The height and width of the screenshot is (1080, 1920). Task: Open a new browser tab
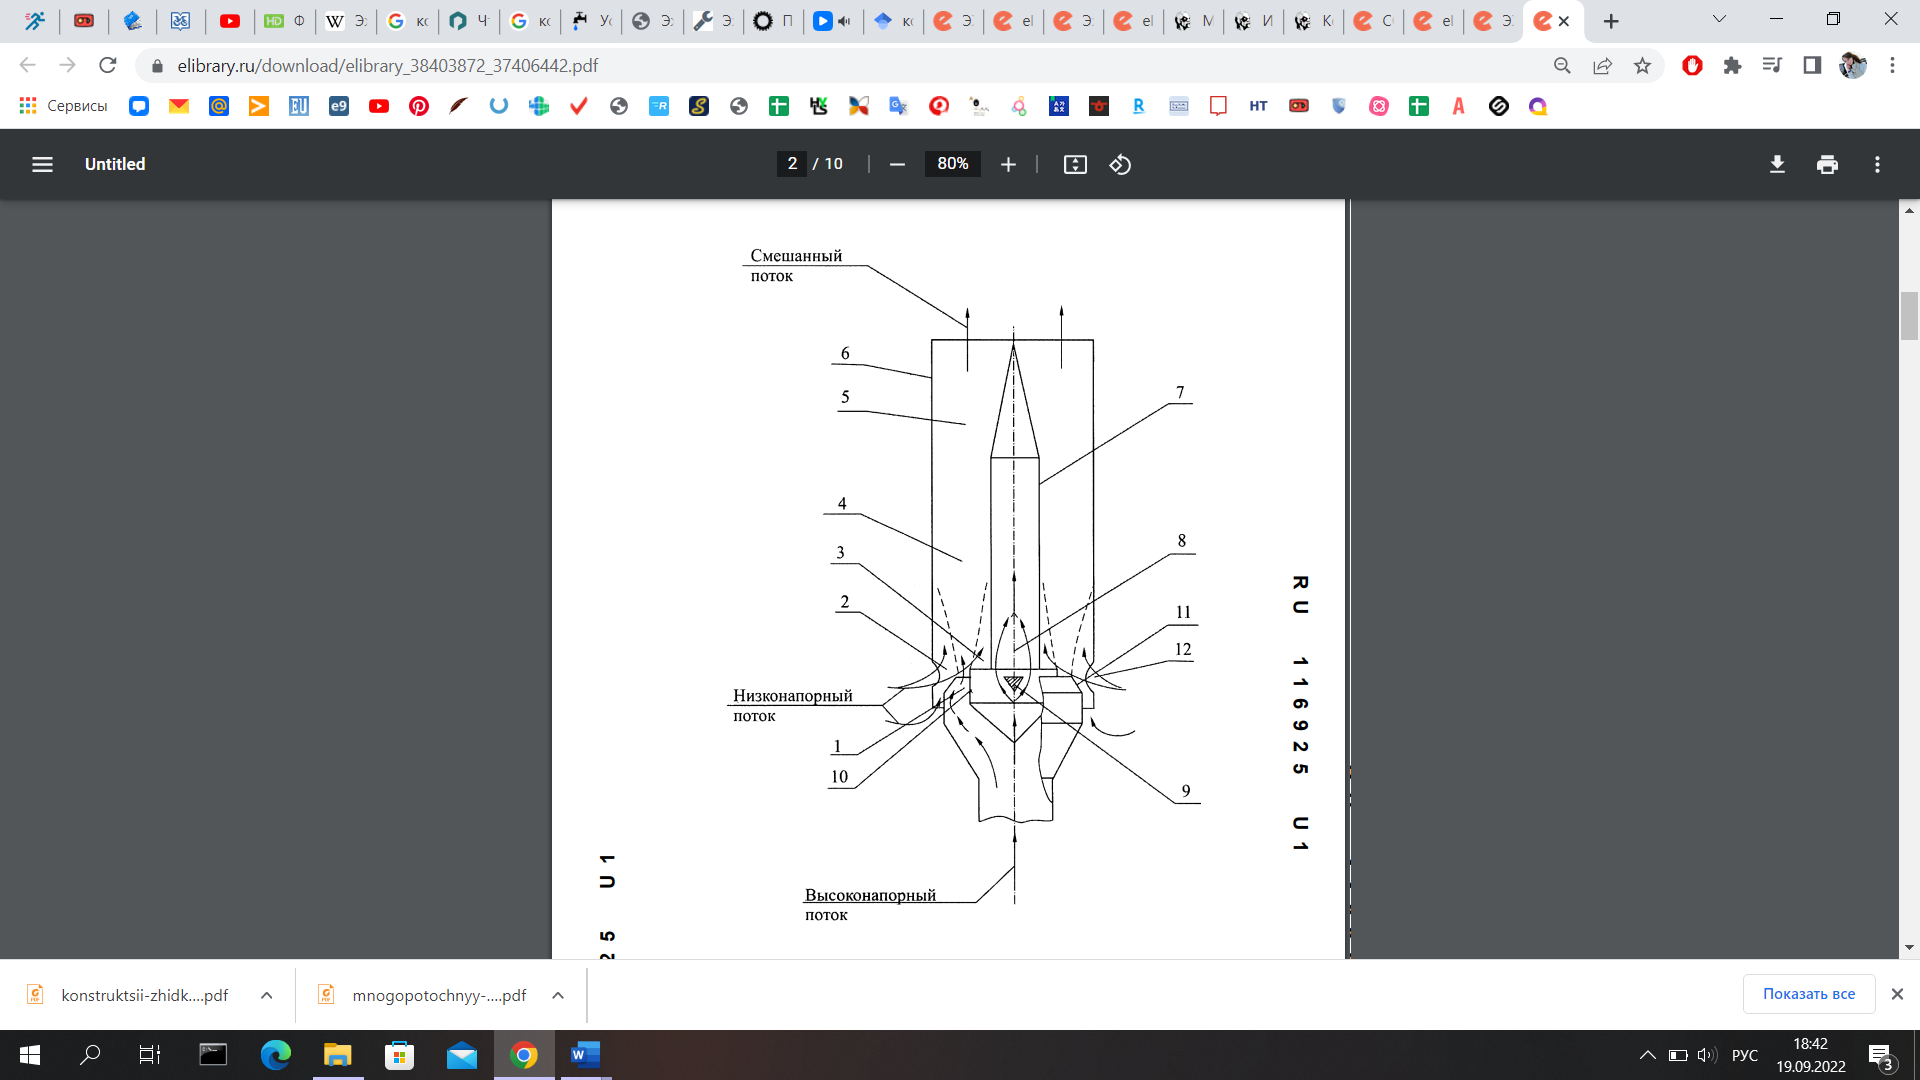point(1611,21)
